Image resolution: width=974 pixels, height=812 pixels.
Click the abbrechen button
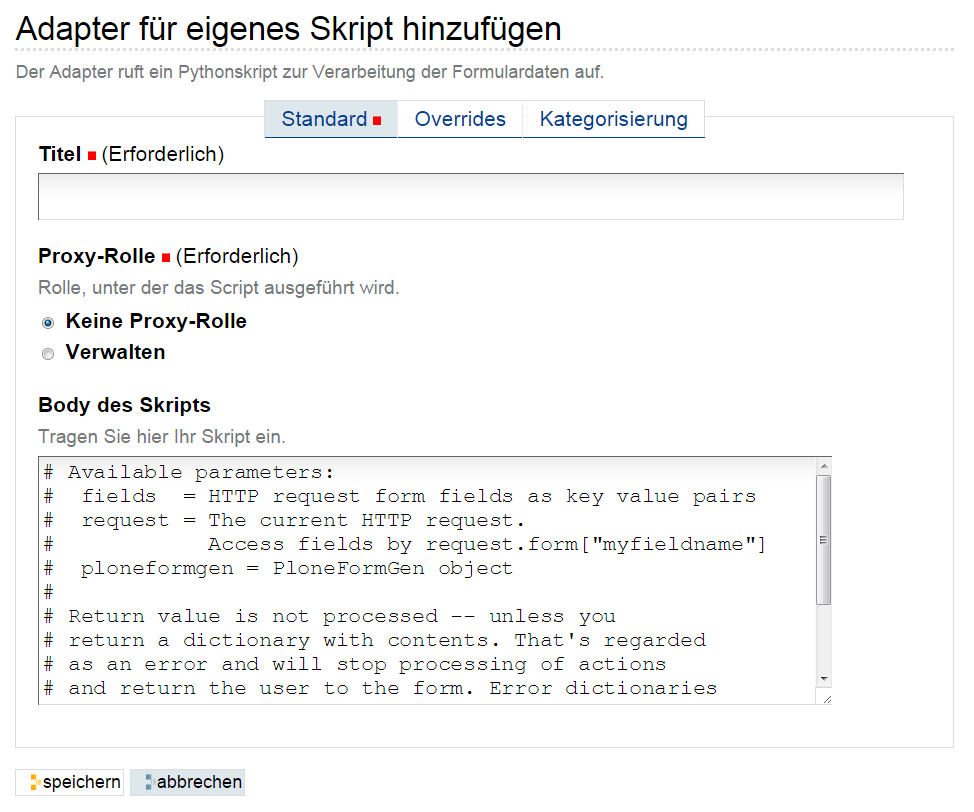coord(188,782)
